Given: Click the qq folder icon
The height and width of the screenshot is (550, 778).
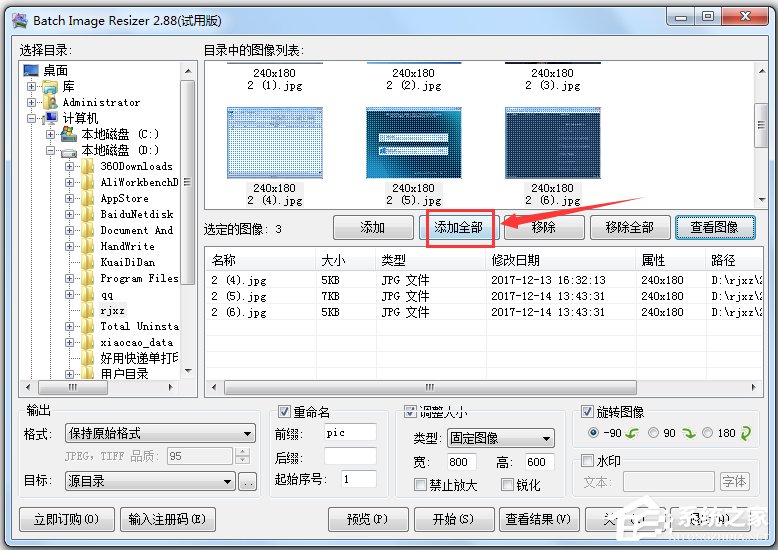Looking at the screenshot, I should (87, 294).
